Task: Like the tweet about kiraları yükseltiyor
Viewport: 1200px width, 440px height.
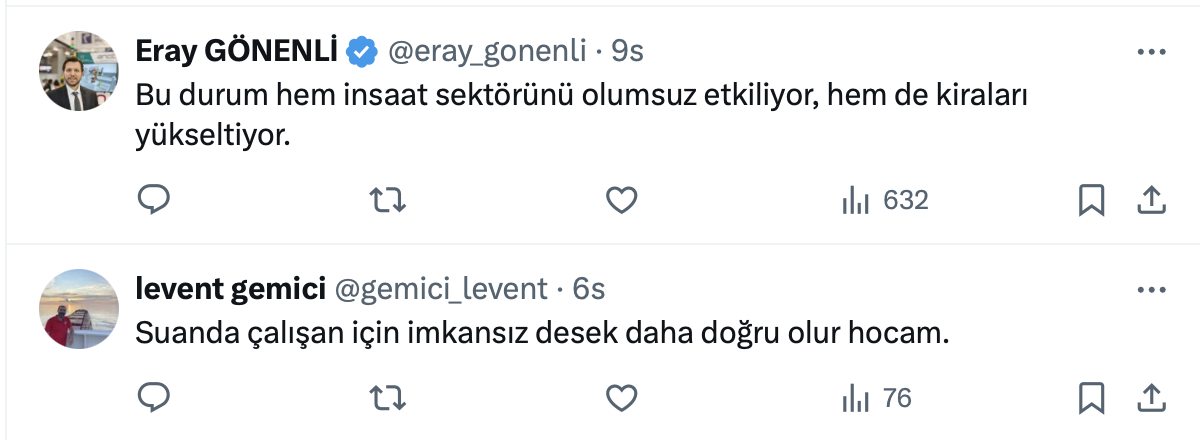Action: click(x=622, y=201)
